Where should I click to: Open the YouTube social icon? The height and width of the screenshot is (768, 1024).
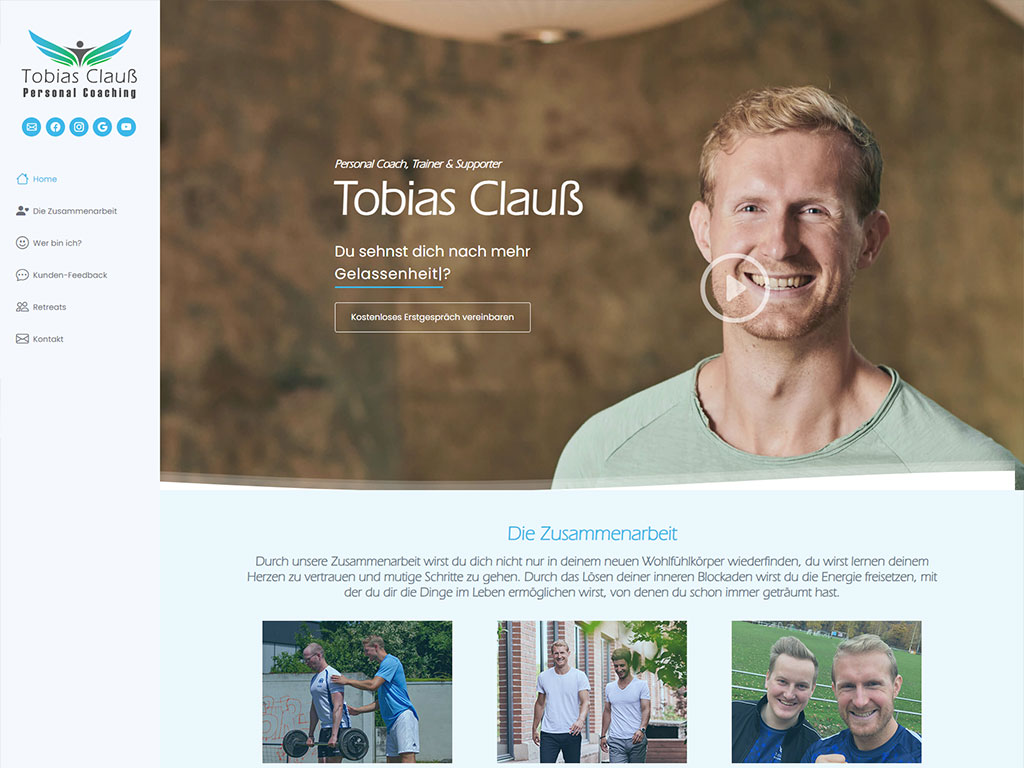[127, 127]
